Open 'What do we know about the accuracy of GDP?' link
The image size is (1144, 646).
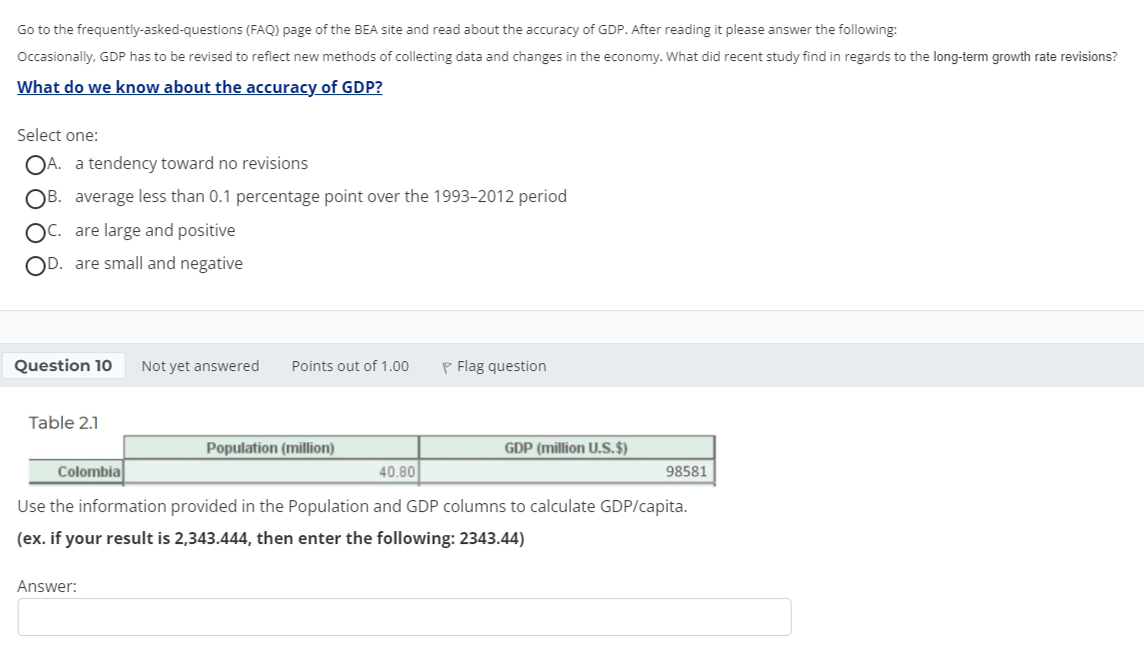200,87
